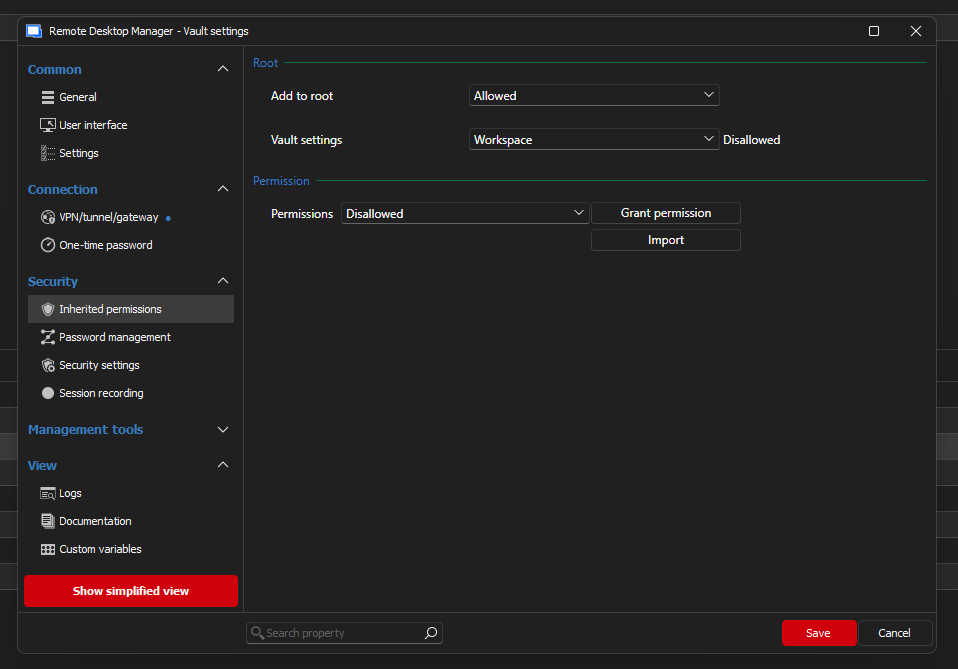Click the Common section heading

(55, 70)
